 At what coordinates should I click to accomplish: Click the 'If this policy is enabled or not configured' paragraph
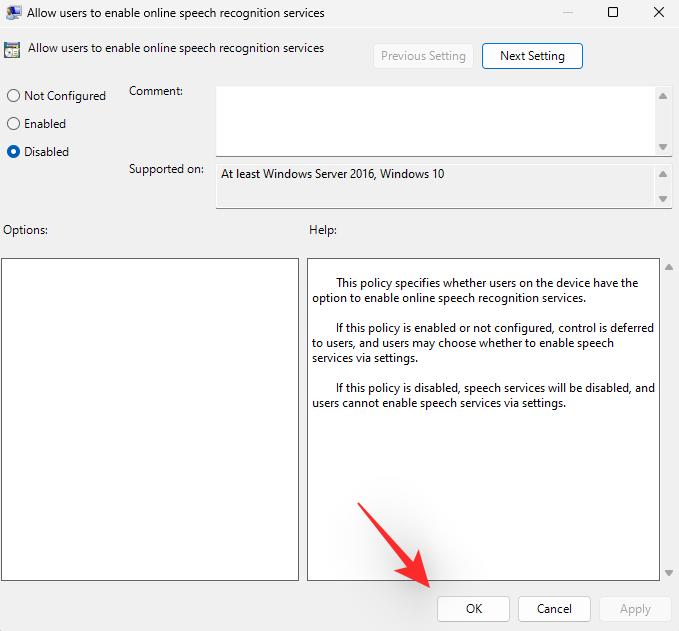(483, 343)
